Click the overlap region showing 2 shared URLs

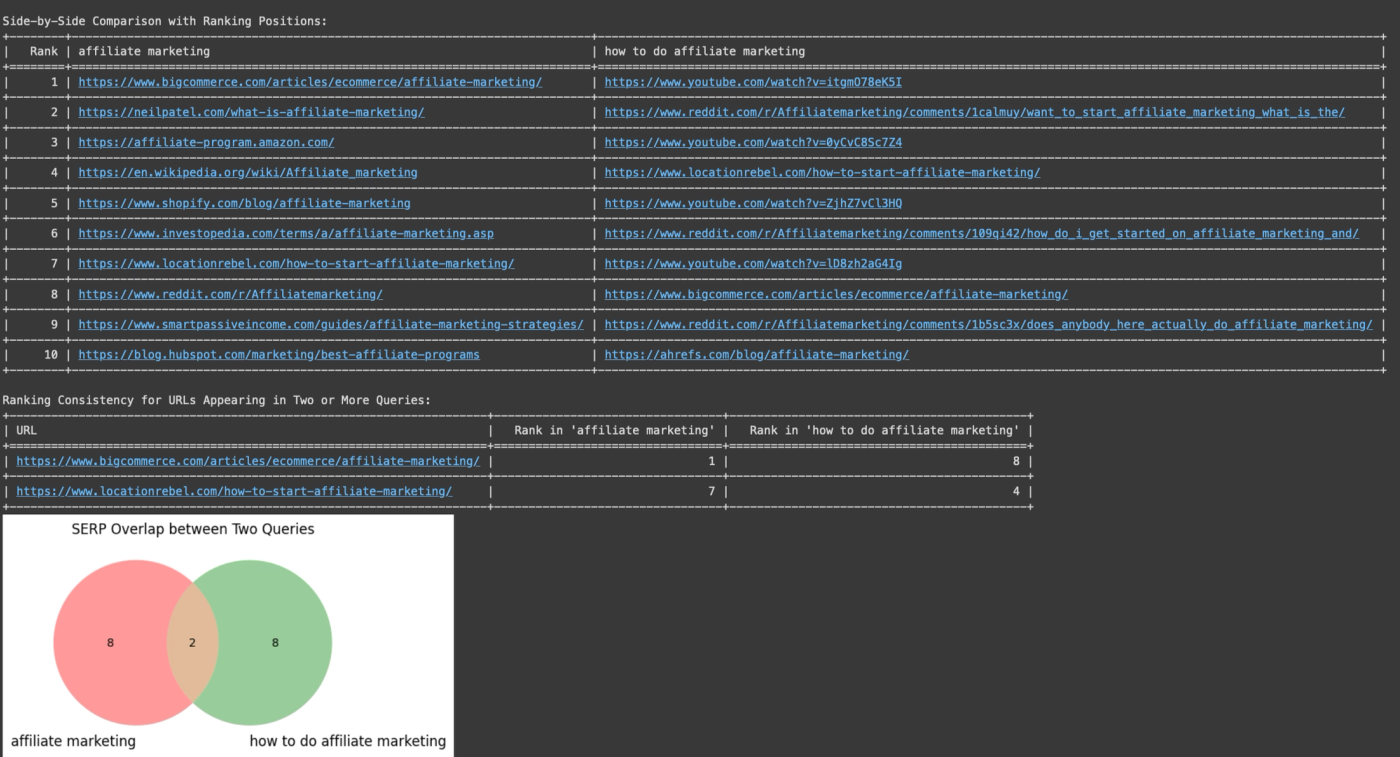(192, 642)
